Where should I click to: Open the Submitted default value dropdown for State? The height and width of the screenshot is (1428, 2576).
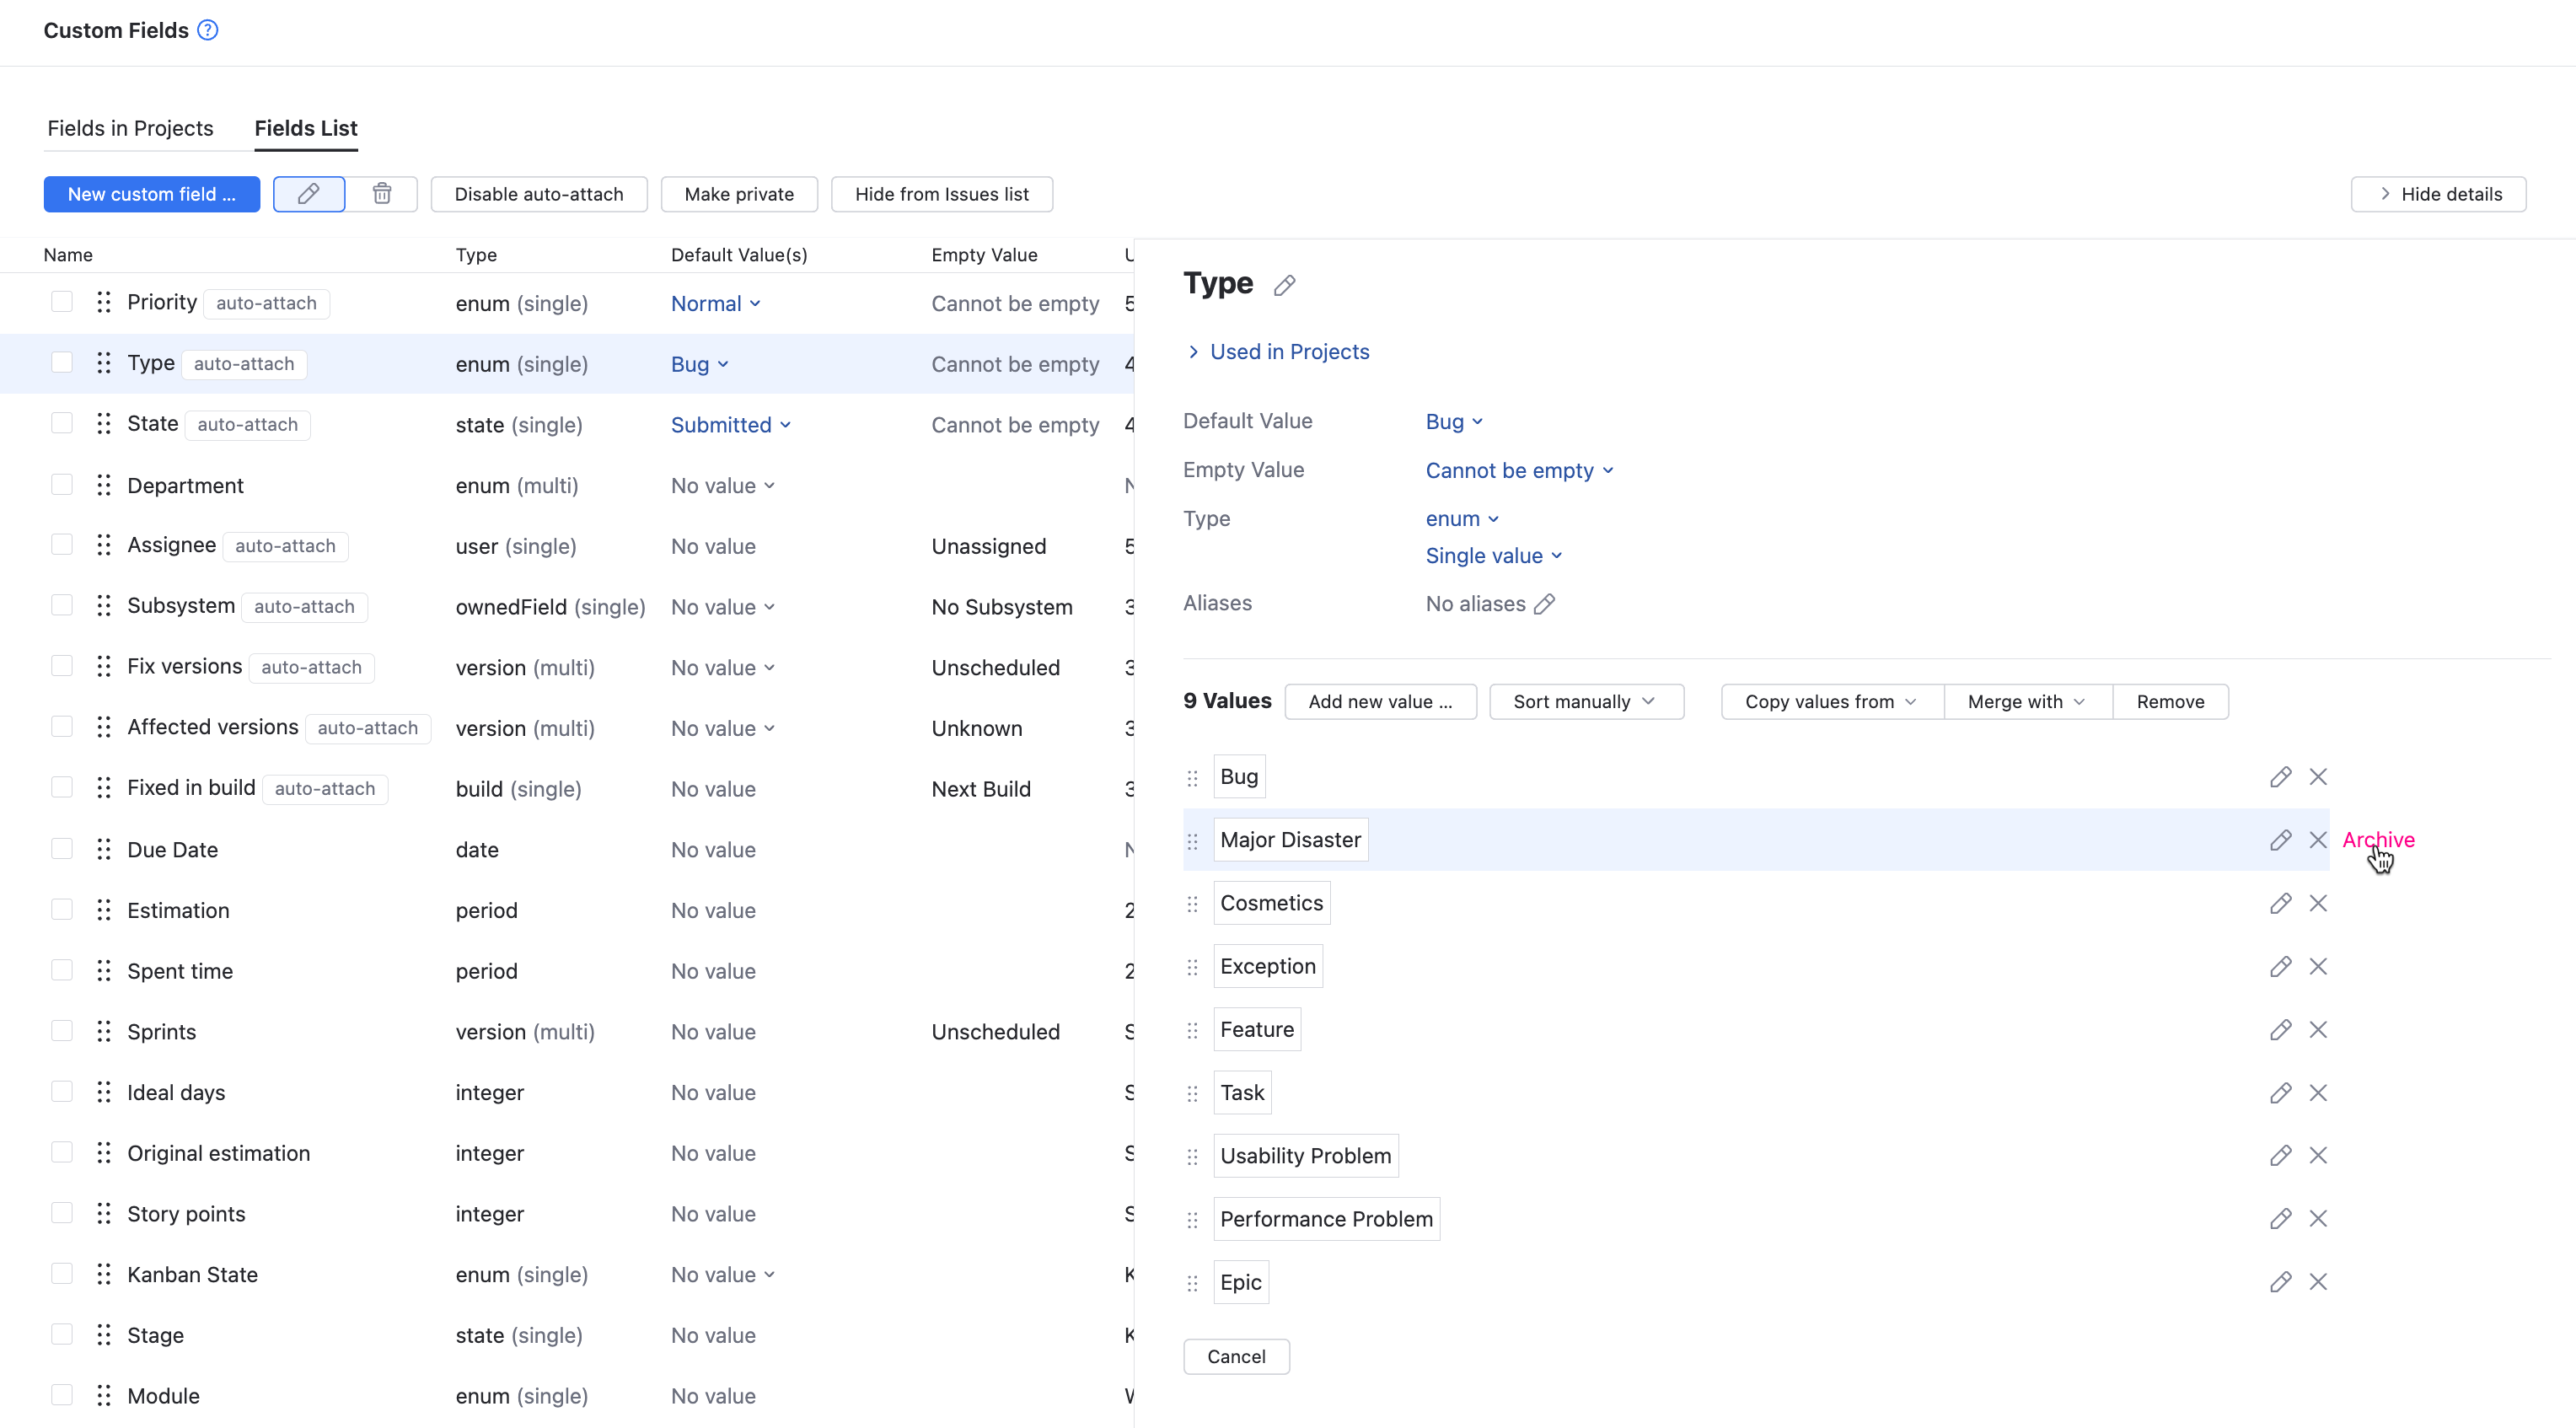pos(731,424)
